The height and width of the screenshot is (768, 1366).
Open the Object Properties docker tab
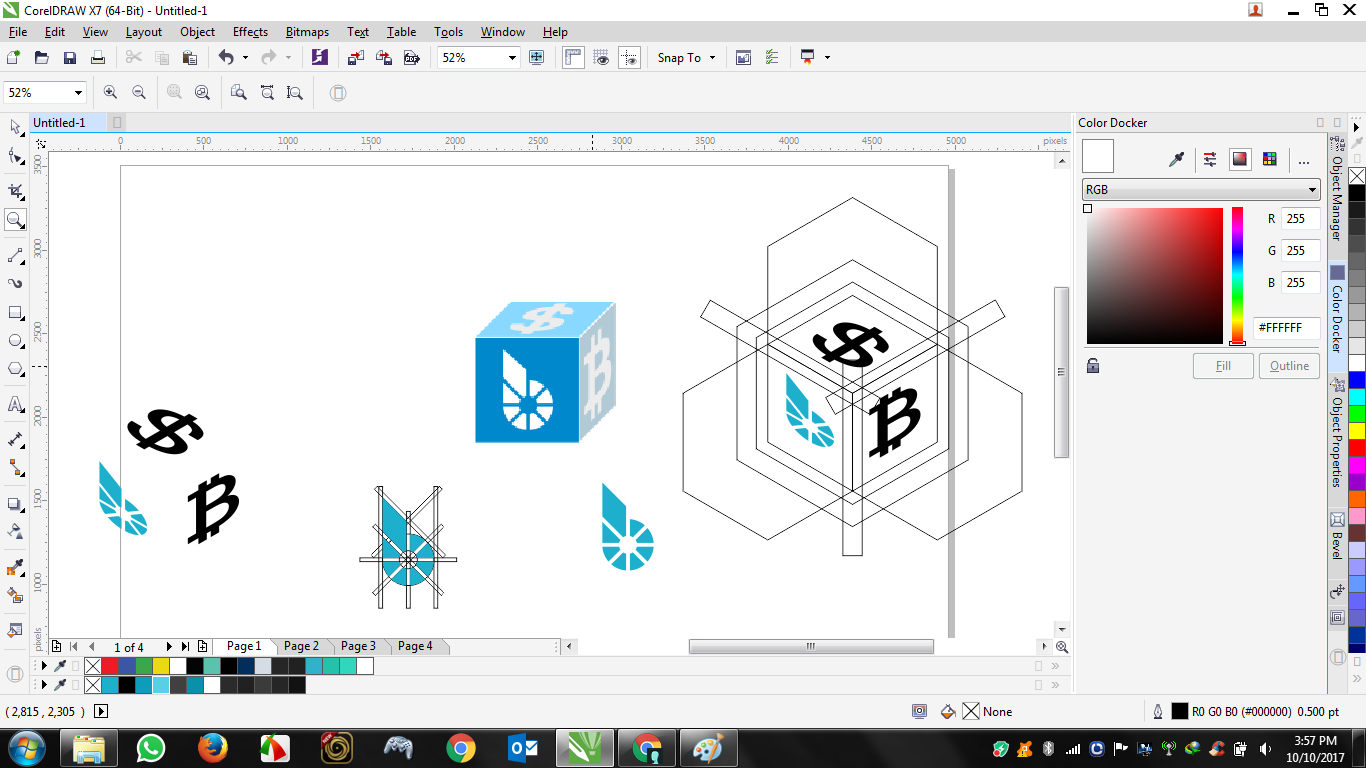(1337, 434)
